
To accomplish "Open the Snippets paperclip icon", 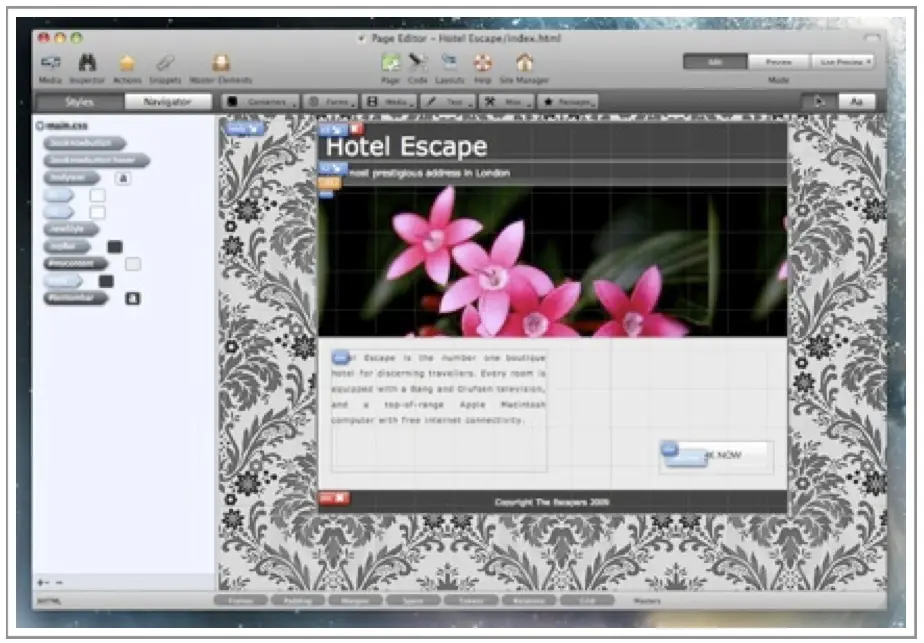I will tap(165, 62).
